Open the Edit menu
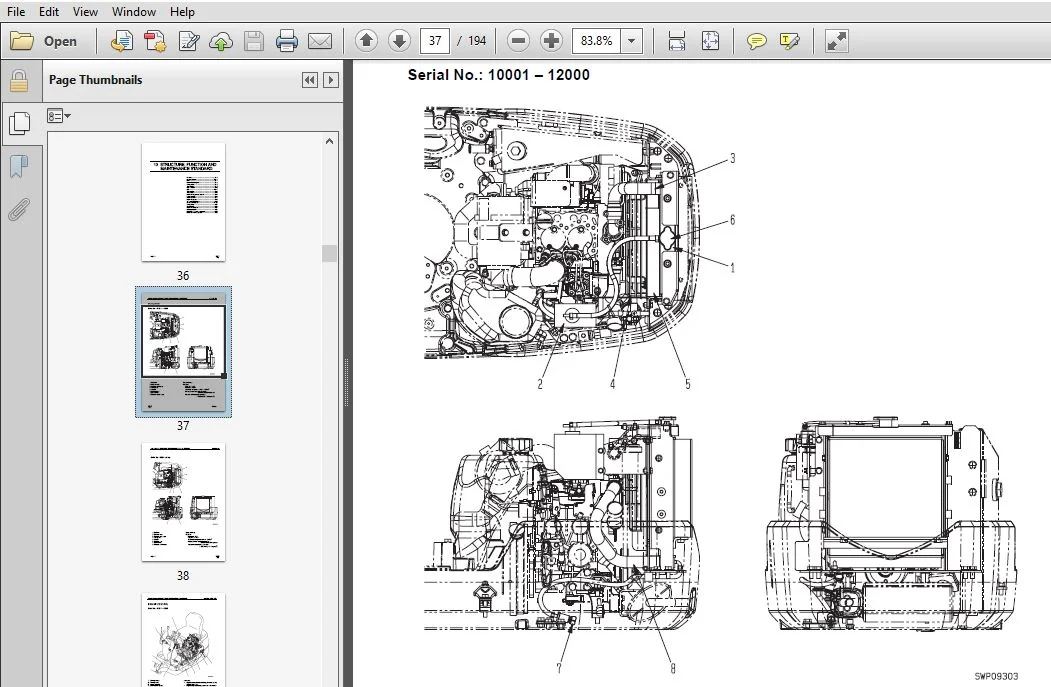This screenshot has width=1051, height=687. pyautogui.click(x=49, y=11)
